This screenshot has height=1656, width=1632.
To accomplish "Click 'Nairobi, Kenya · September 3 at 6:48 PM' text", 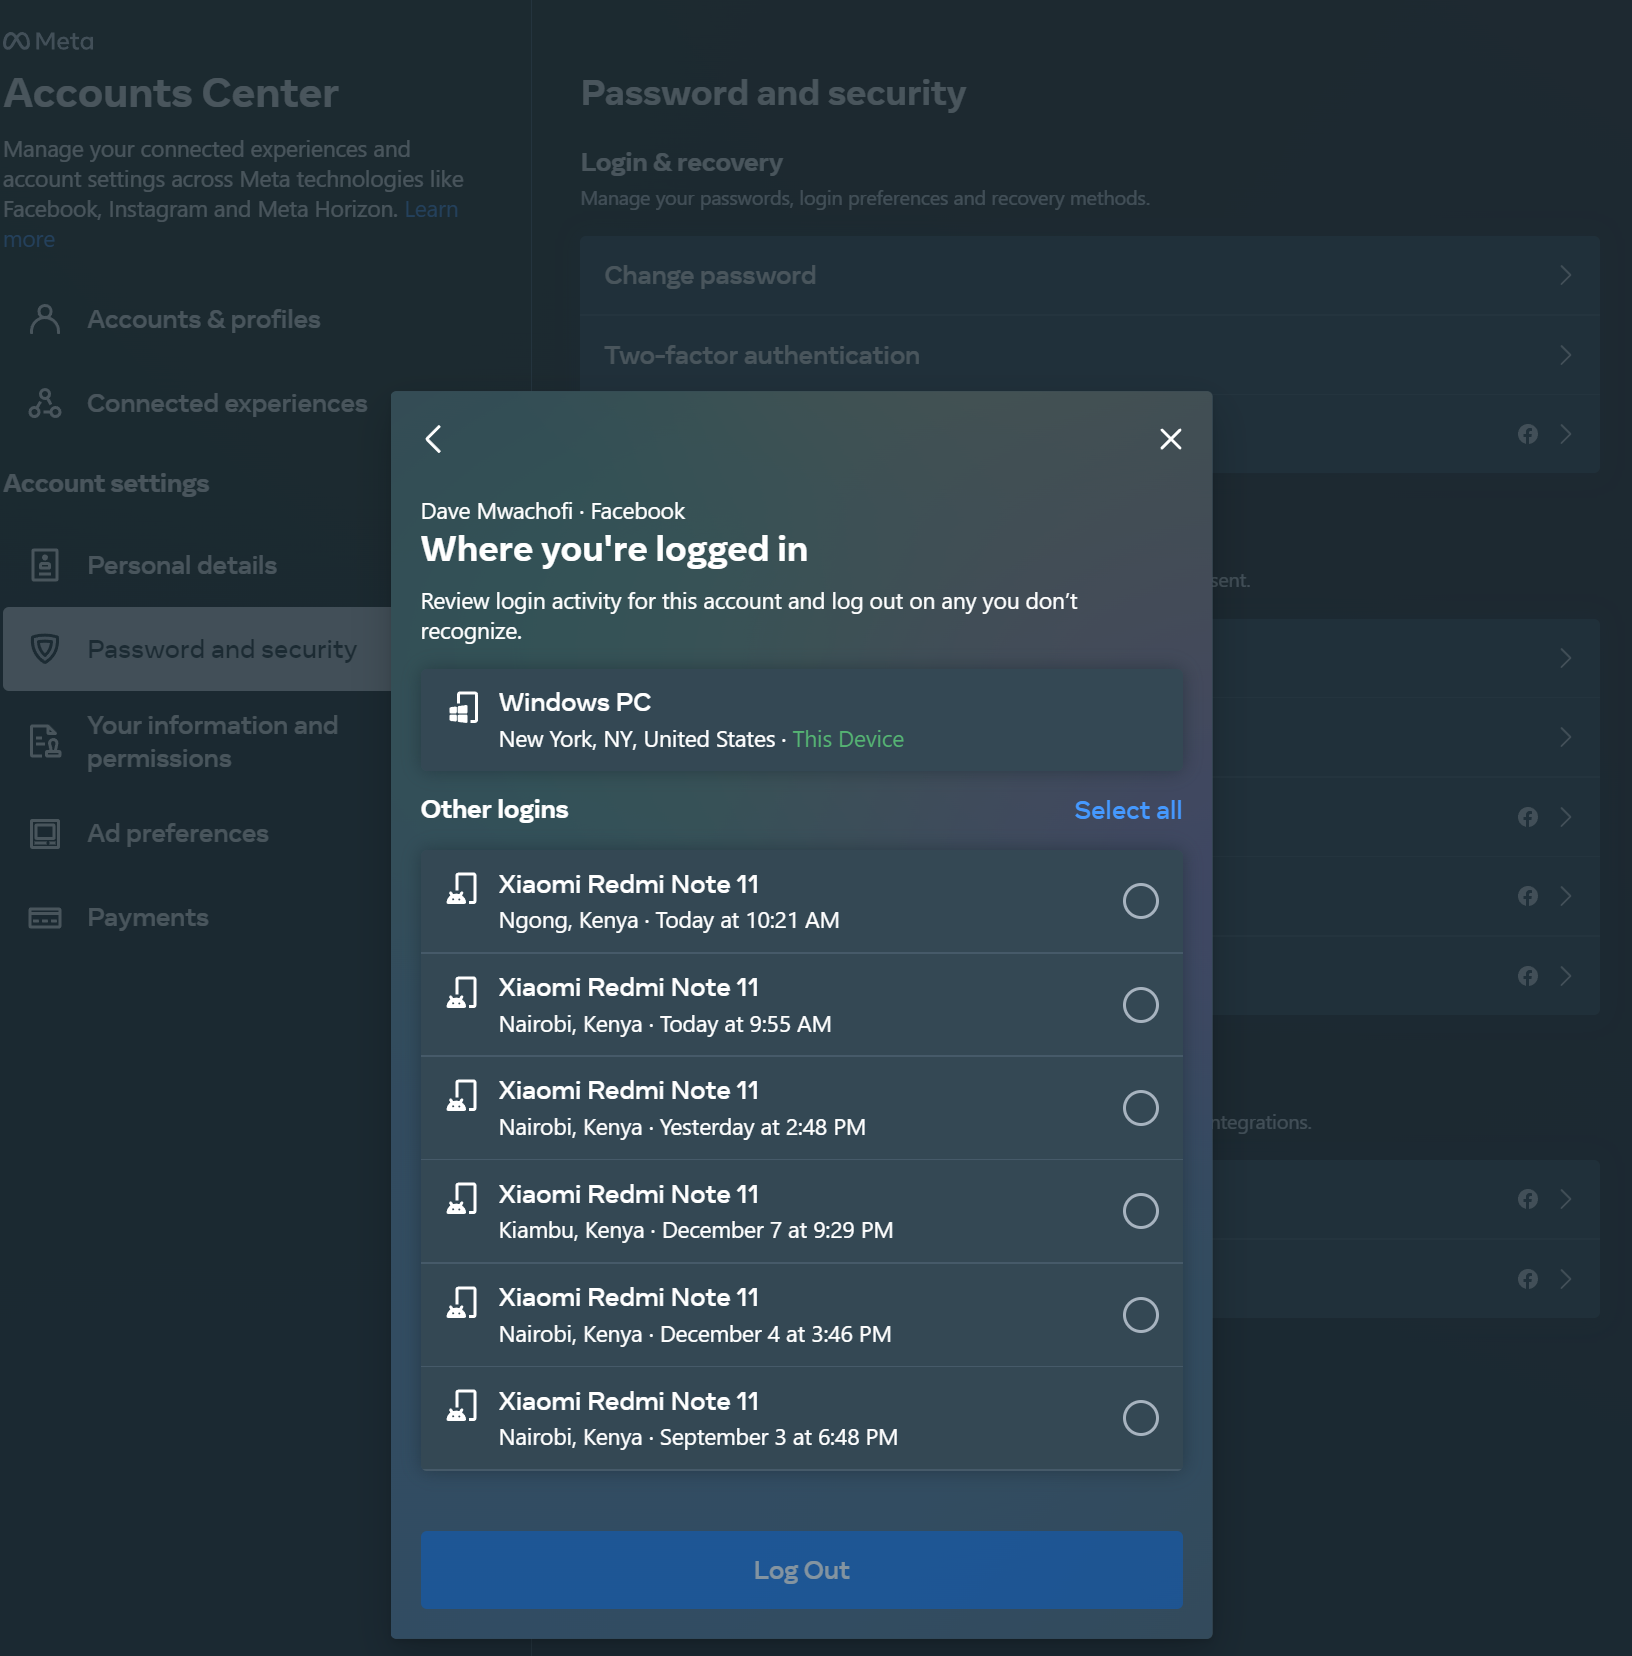I will 698,1437.
